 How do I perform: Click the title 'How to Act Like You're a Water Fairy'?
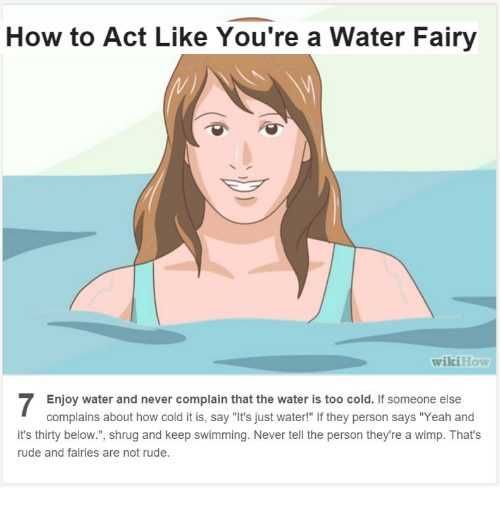coord(241,37)
